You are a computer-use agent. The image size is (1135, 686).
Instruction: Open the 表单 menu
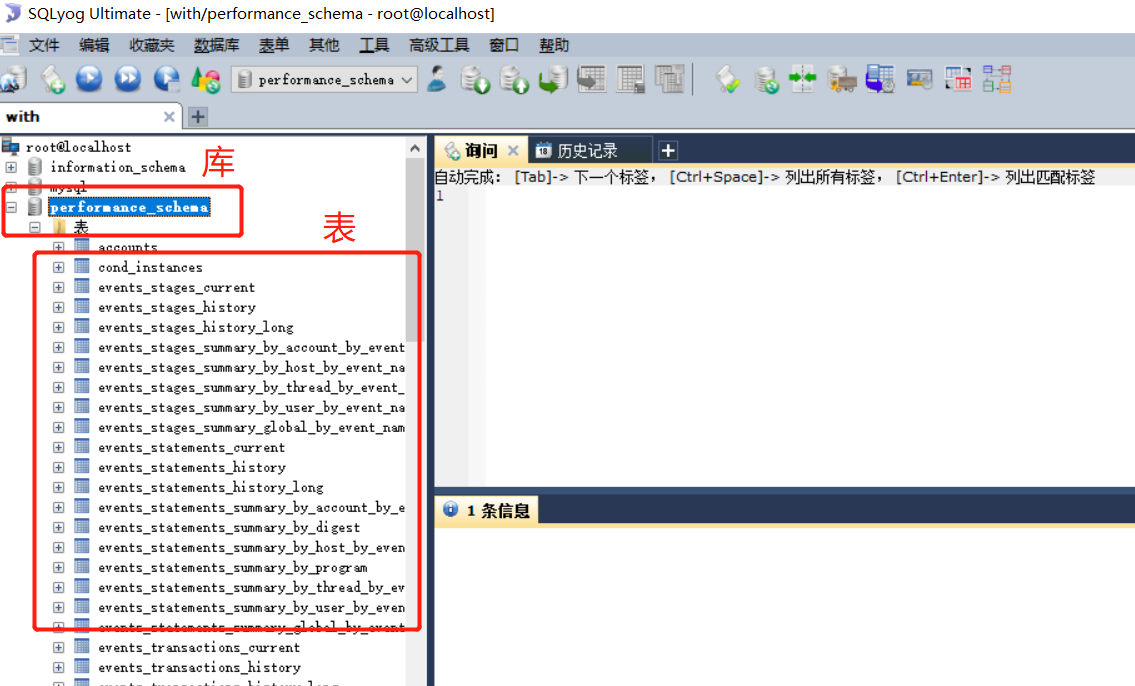click(274, 45)
